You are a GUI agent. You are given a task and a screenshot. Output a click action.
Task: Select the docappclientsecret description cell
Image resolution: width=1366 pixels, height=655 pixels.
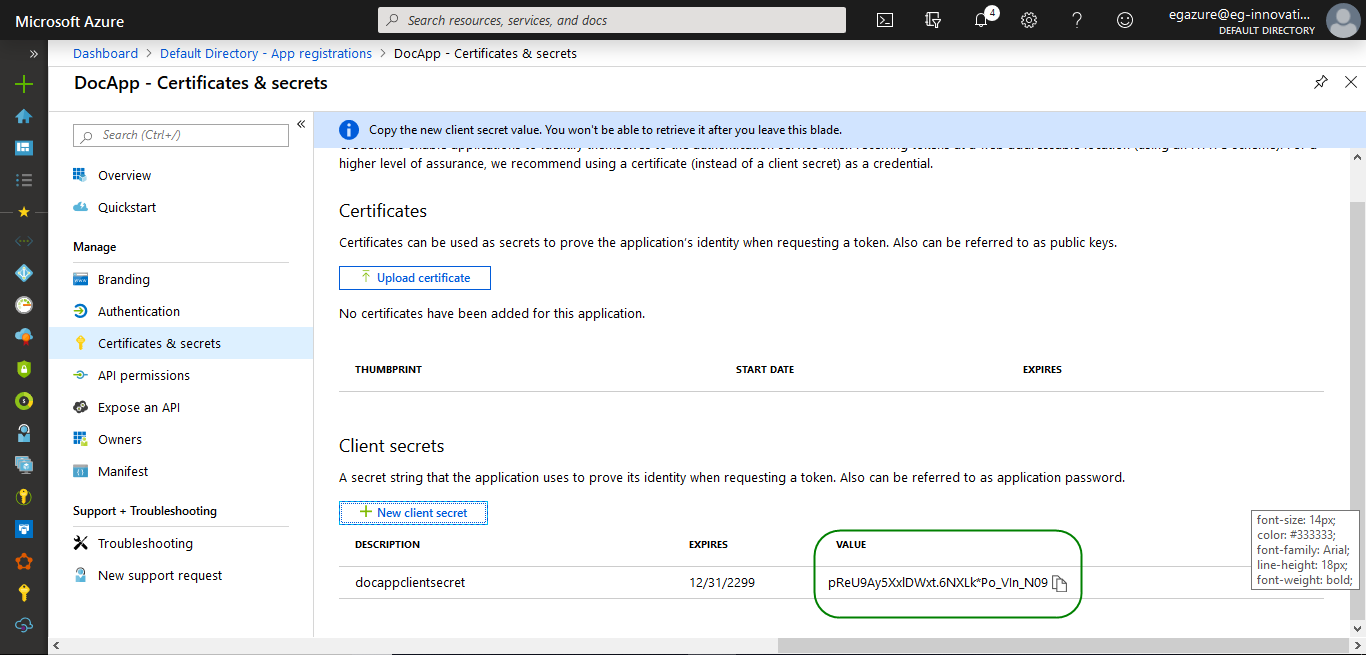[410, 582]
